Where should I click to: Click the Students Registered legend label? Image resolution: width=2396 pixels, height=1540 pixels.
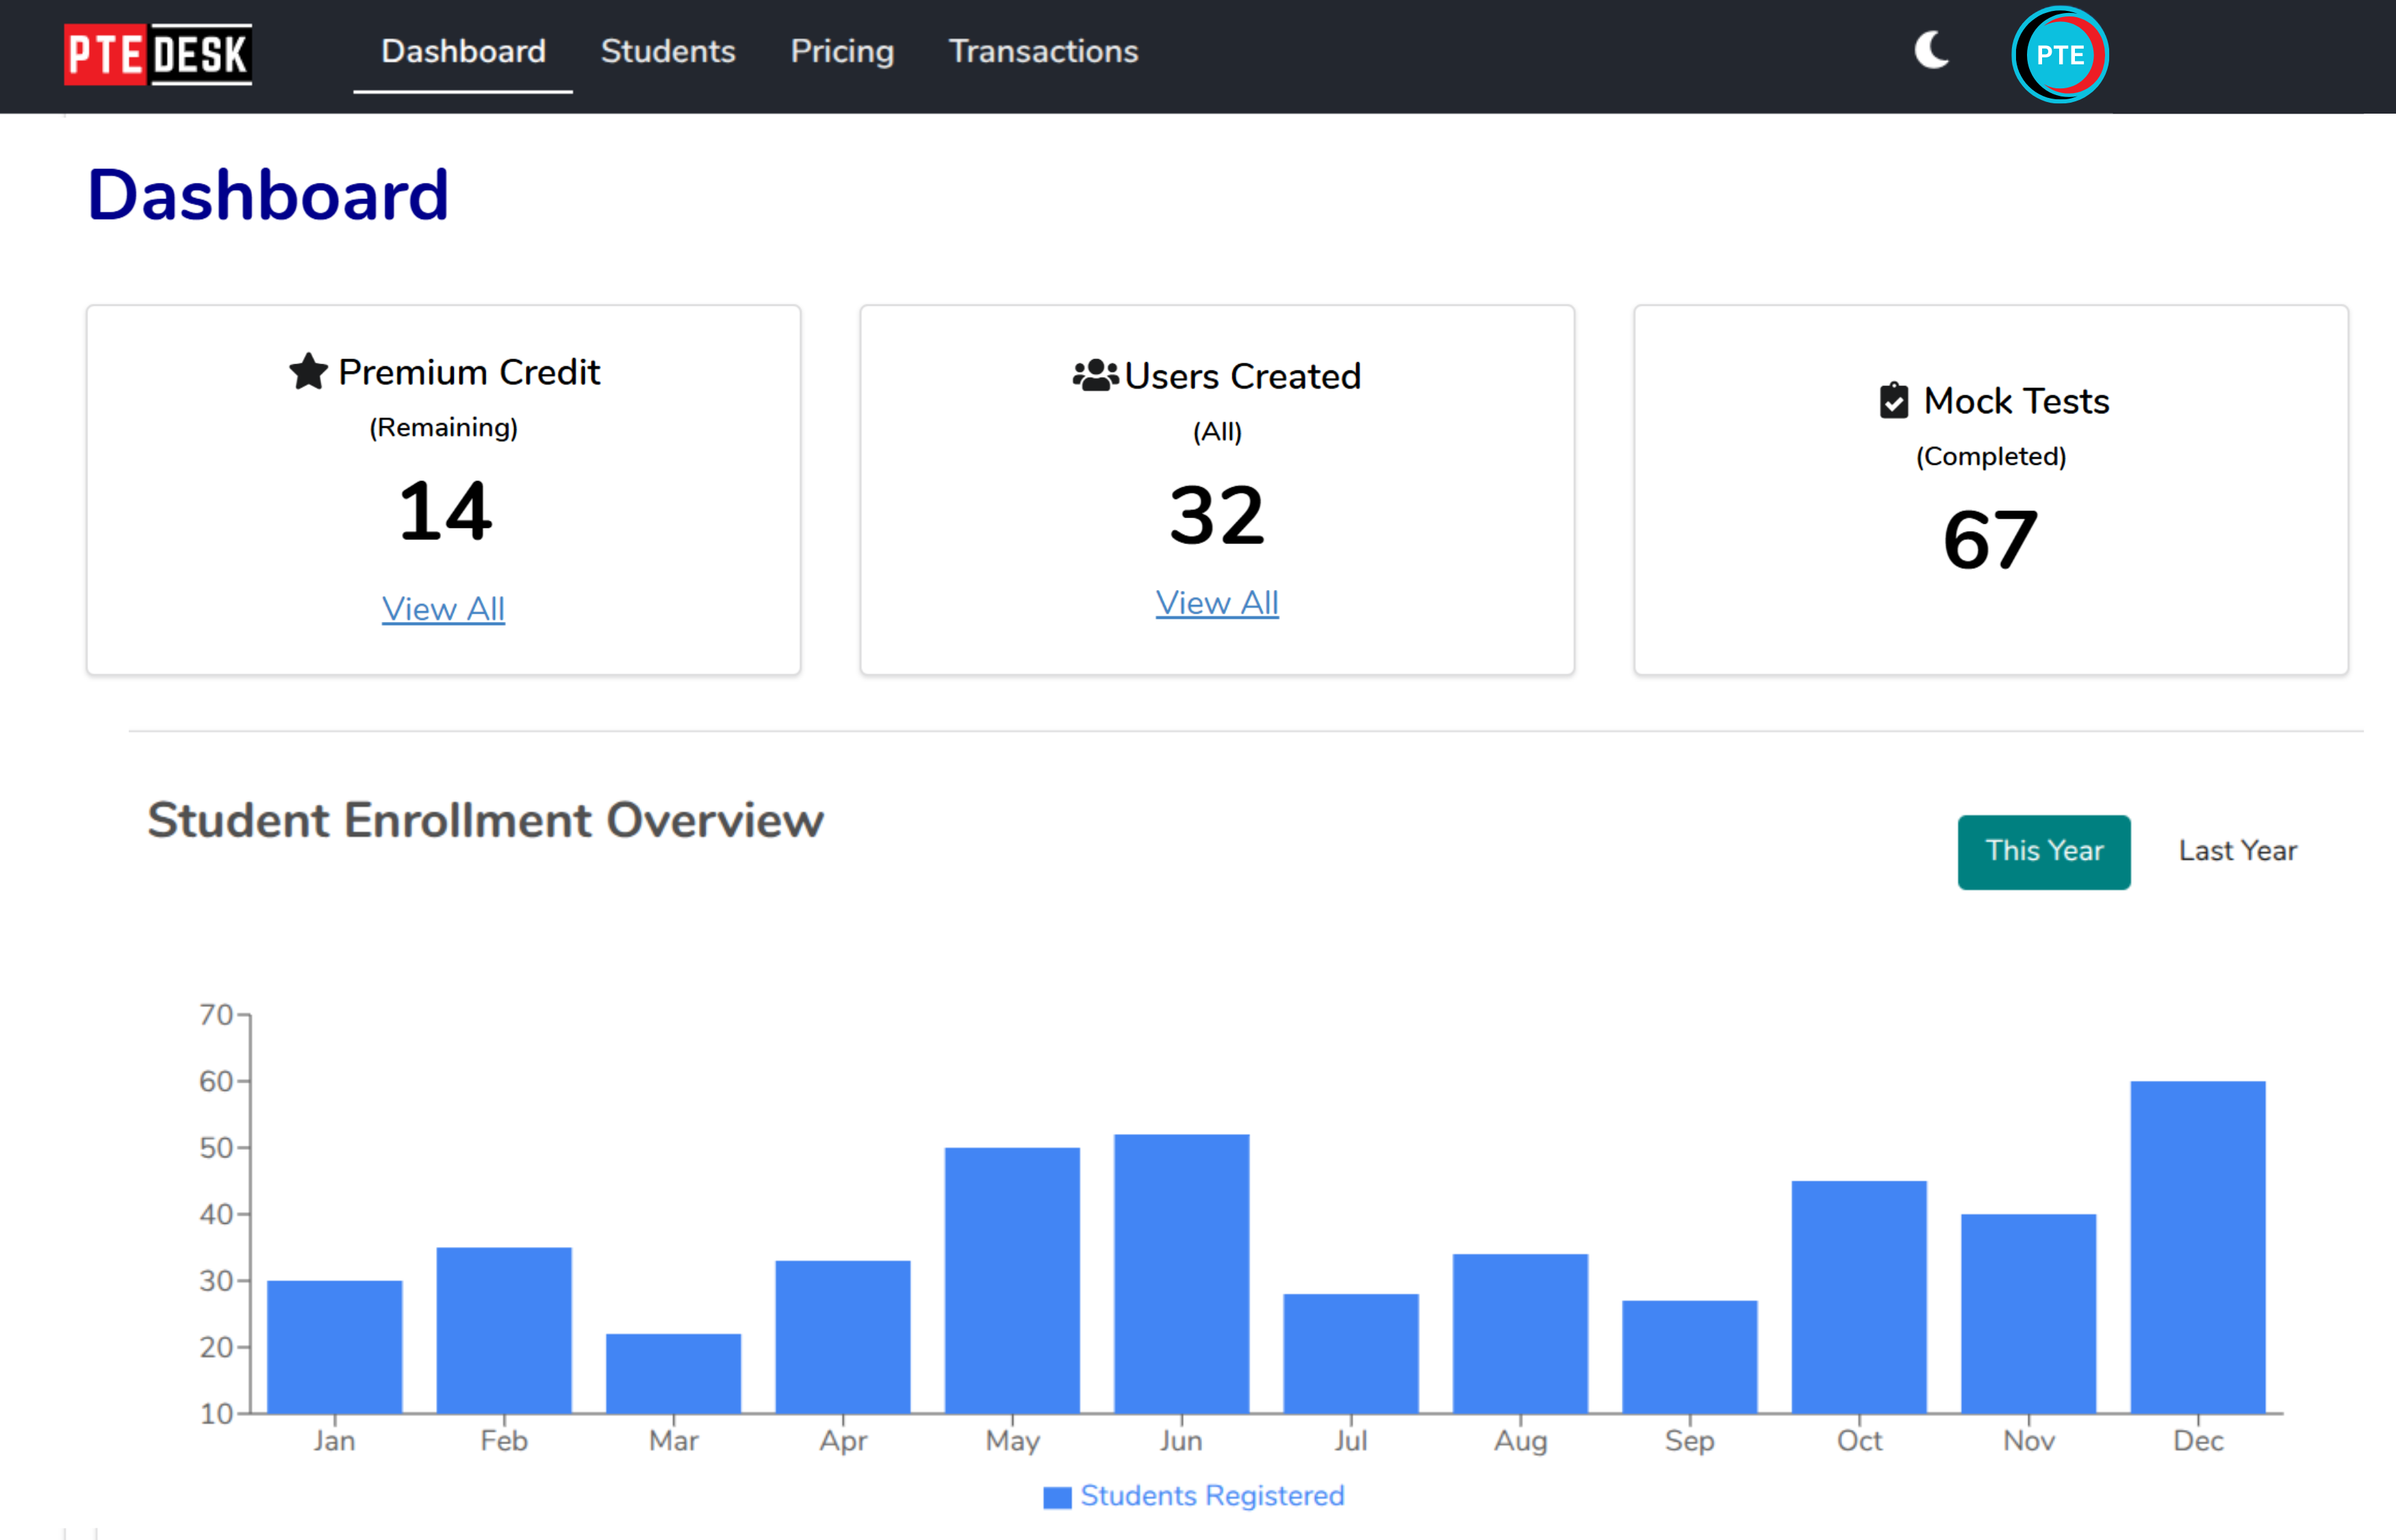click(1211, 1496)
